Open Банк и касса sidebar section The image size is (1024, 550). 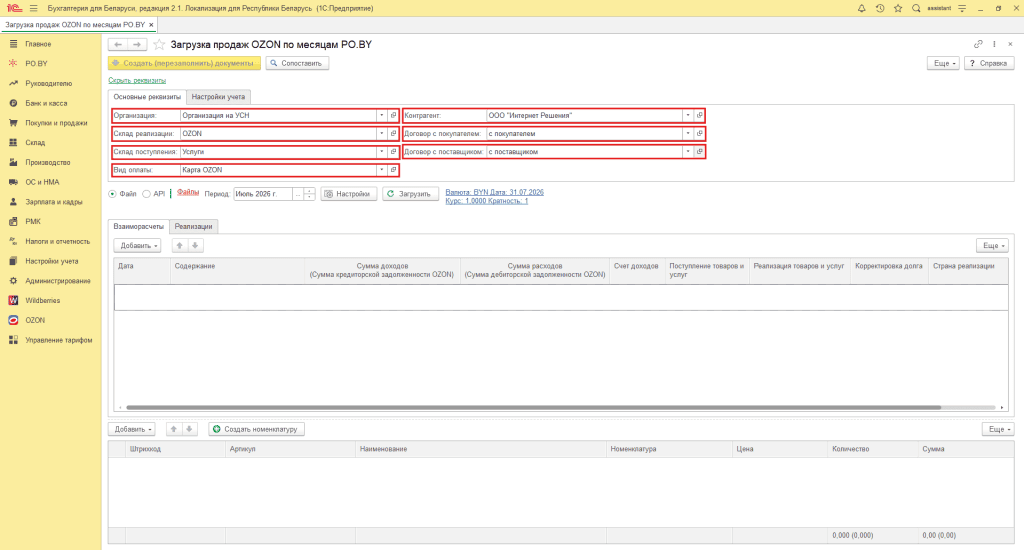click(x=46, y=103)
